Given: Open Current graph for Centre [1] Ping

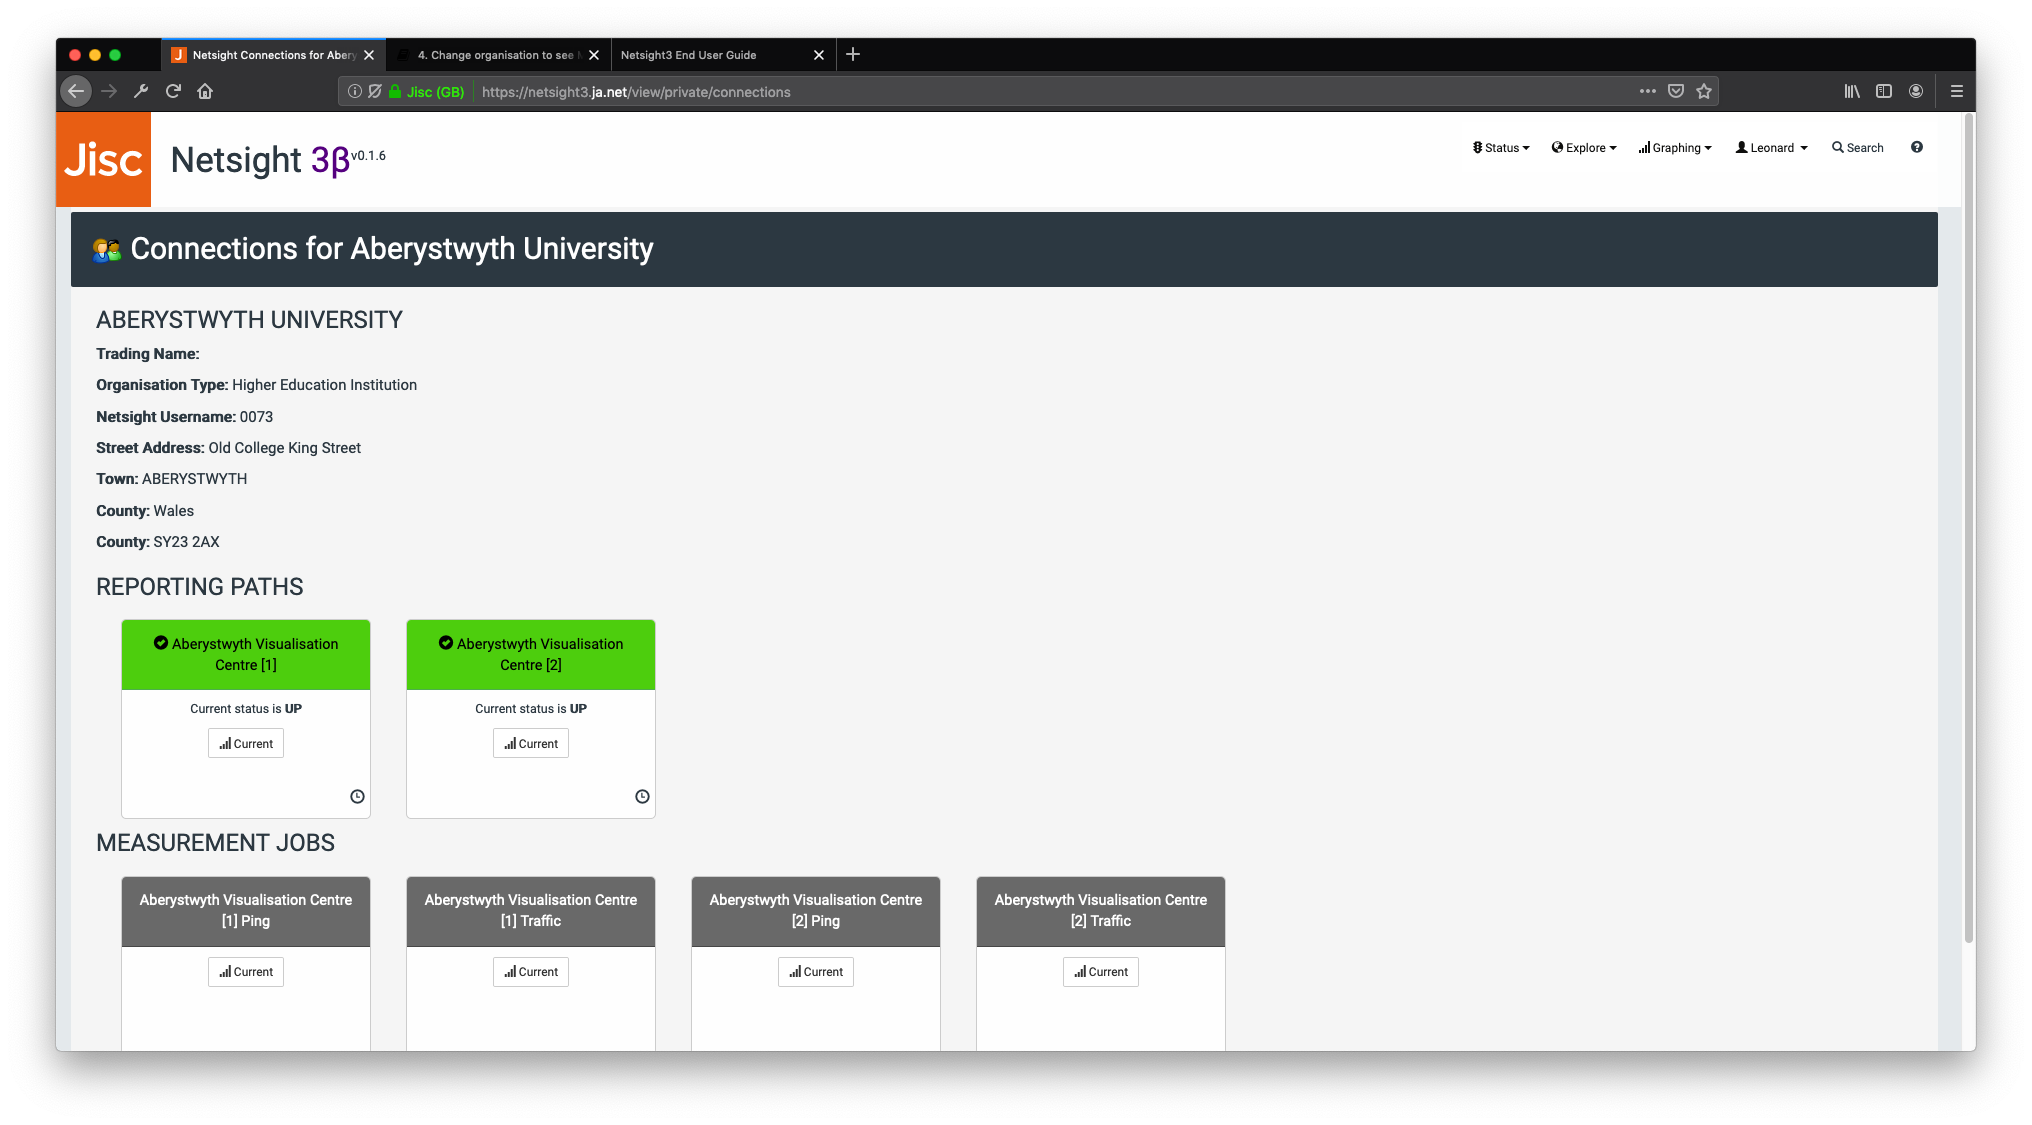Looking at the screenshot, I should click(246, 972).
